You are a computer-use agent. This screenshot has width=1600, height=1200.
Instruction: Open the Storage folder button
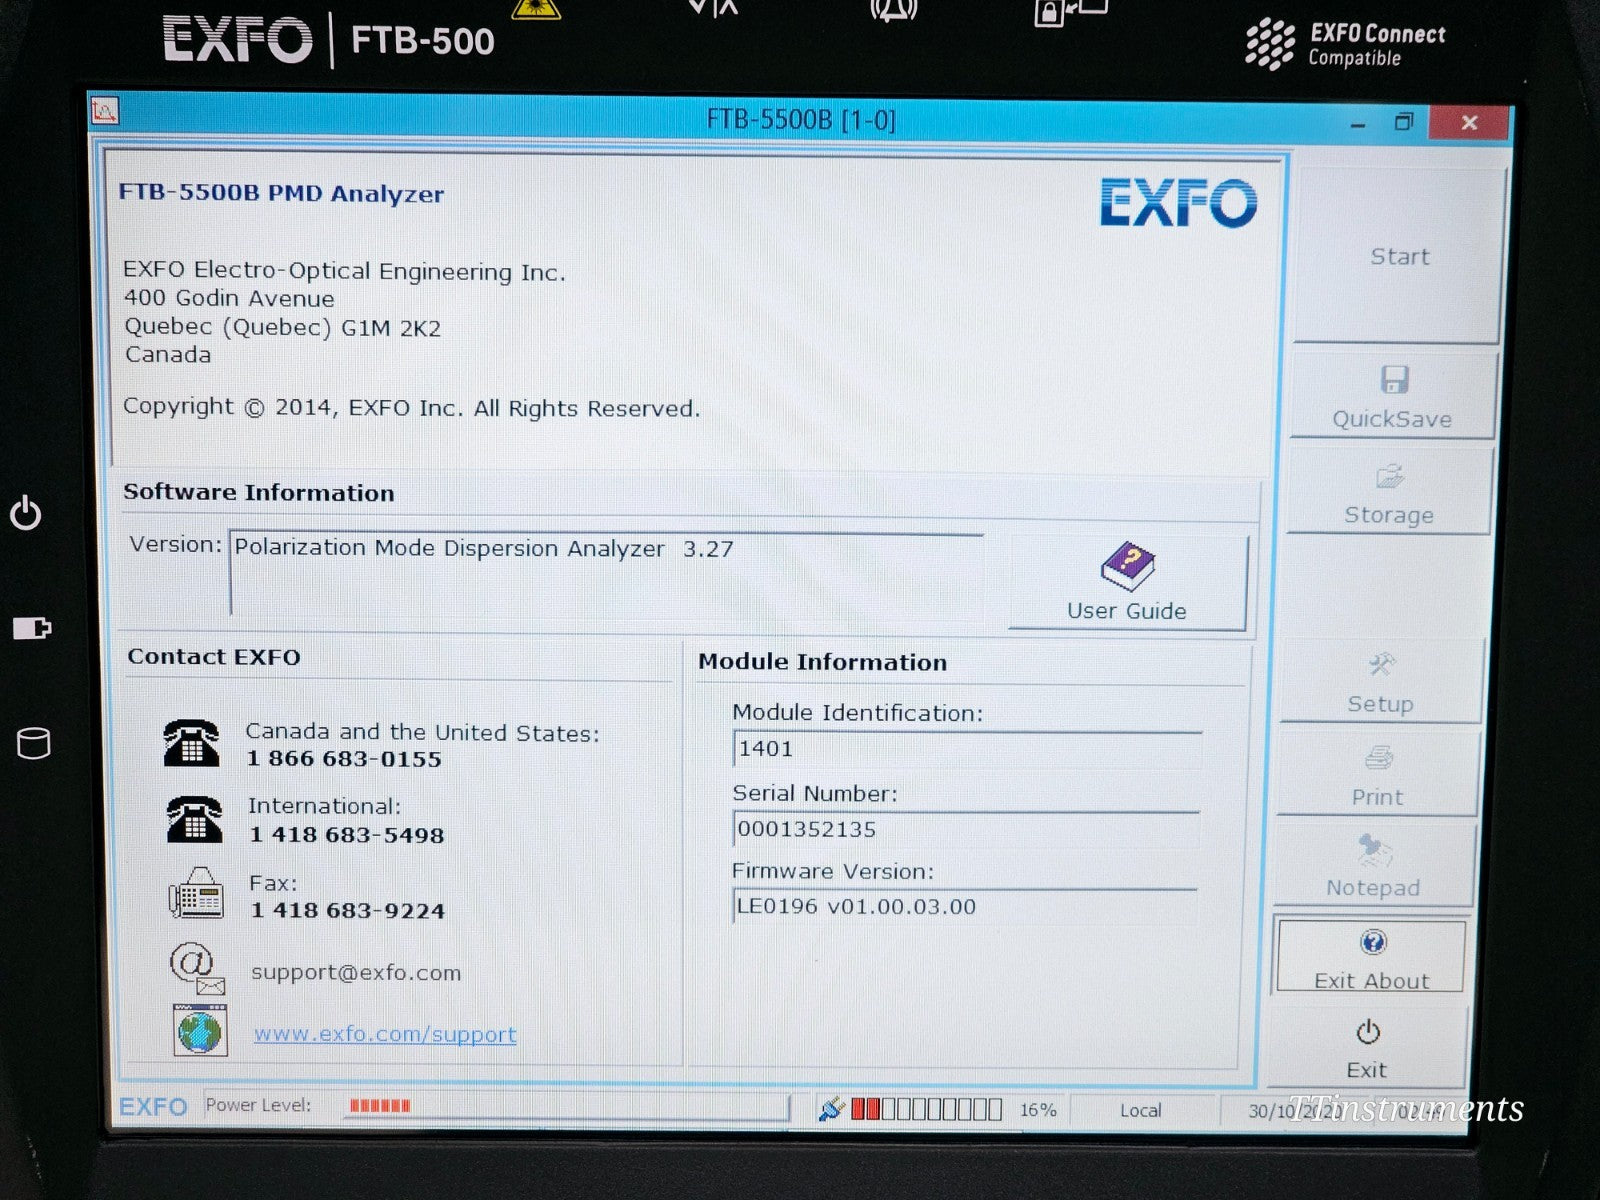point(1389,492)
